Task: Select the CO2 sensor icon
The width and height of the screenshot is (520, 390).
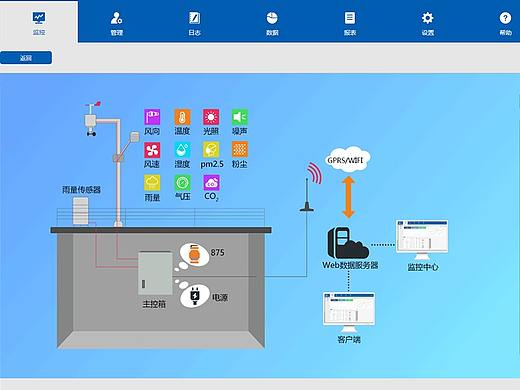Action: click(x=211, y=182)
